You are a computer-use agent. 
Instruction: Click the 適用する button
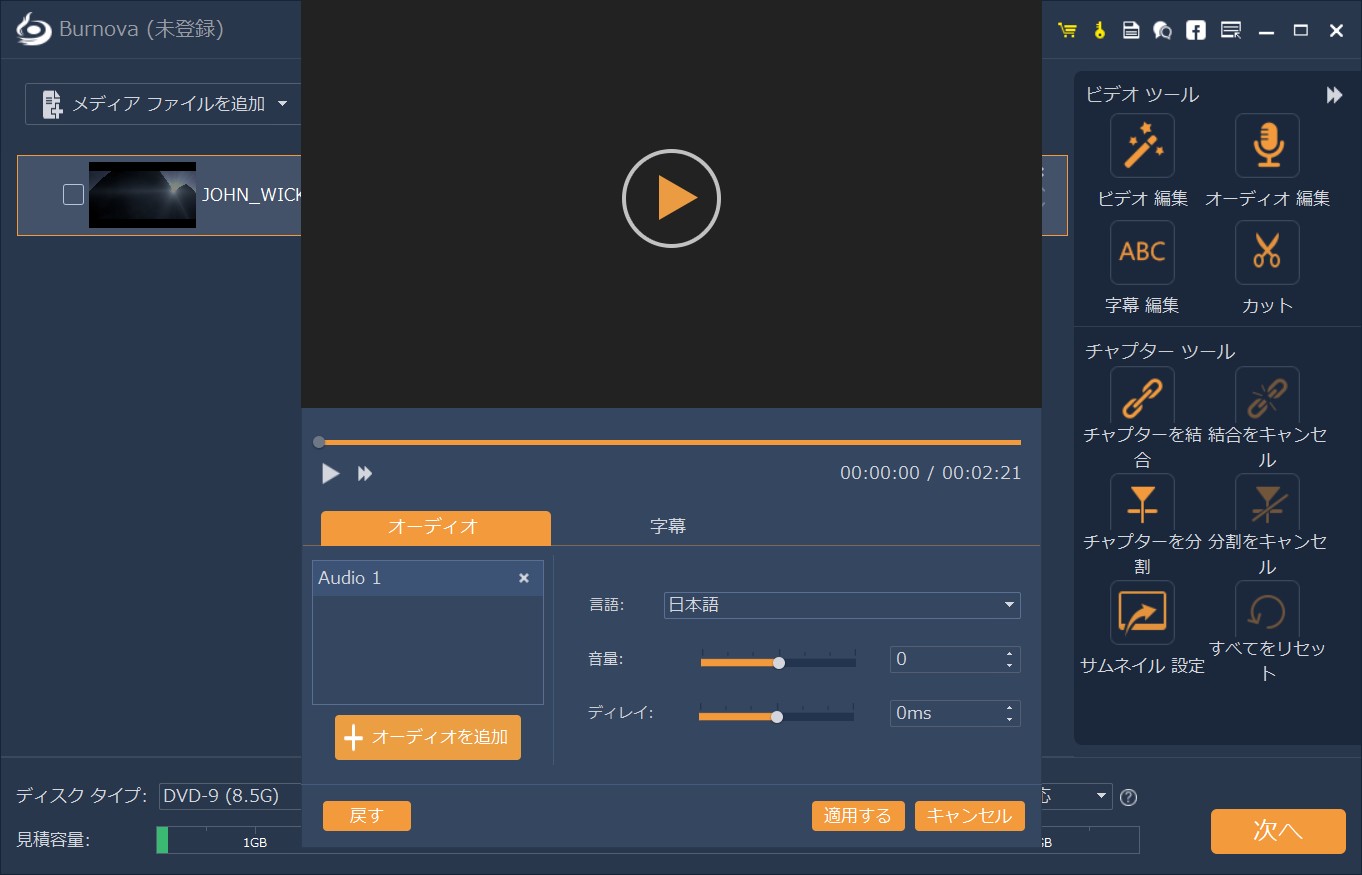(x=857, y=815)
